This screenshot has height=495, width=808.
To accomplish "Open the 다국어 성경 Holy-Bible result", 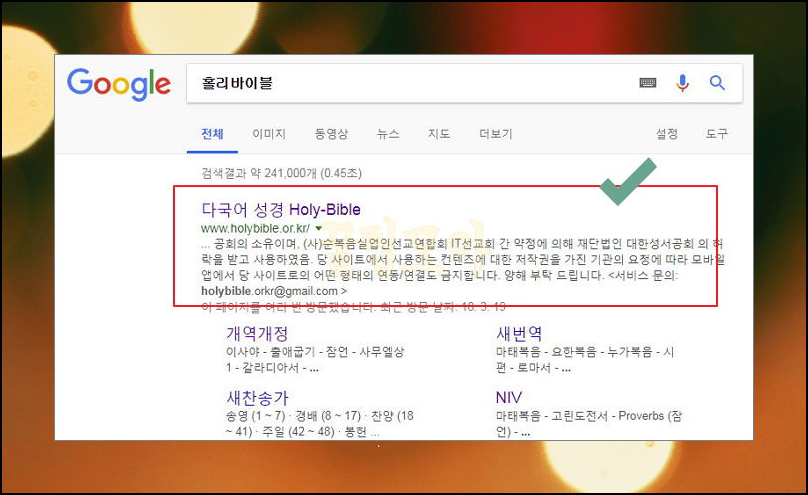I will coord(281,210).
